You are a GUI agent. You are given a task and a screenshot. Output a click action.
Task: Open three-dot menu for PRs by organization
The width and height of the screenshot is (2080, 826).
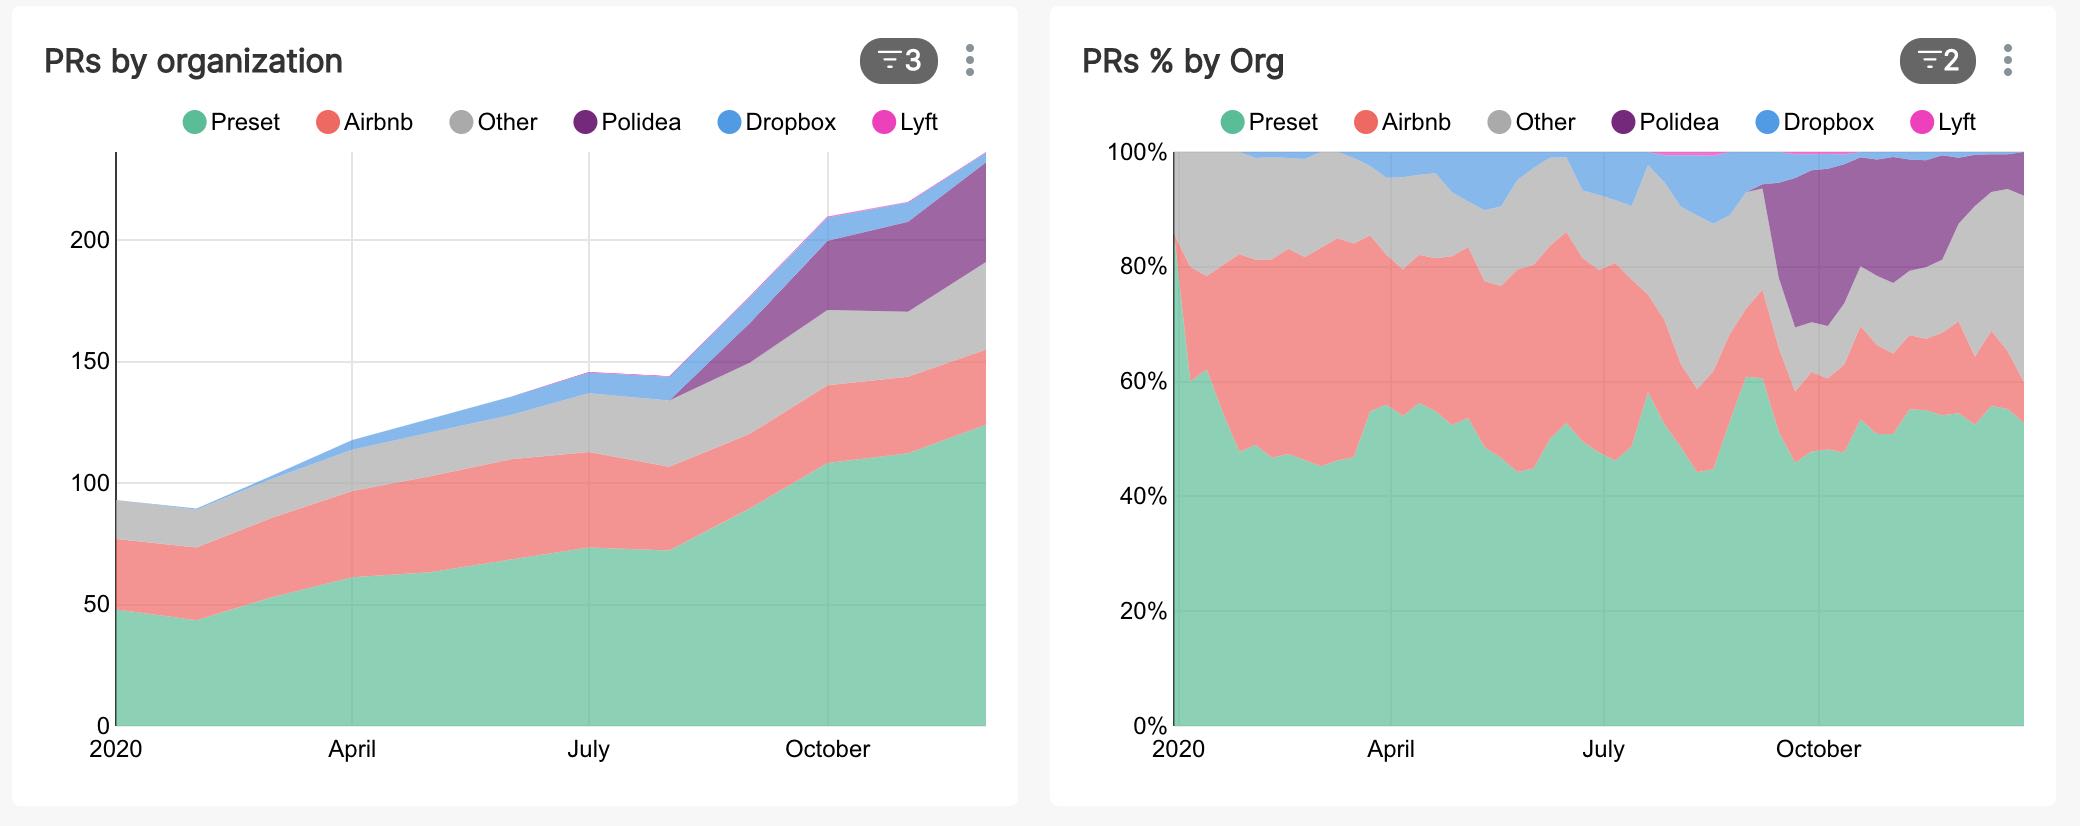tap(970, 61)
